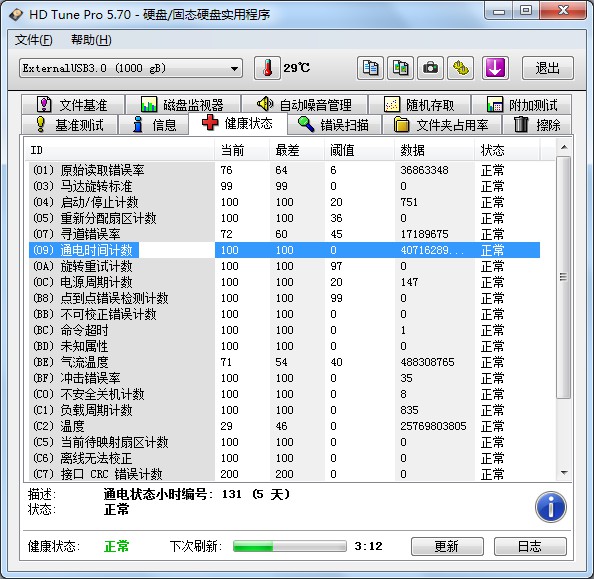Select the (04) 启动/停止计数 row

284,202
